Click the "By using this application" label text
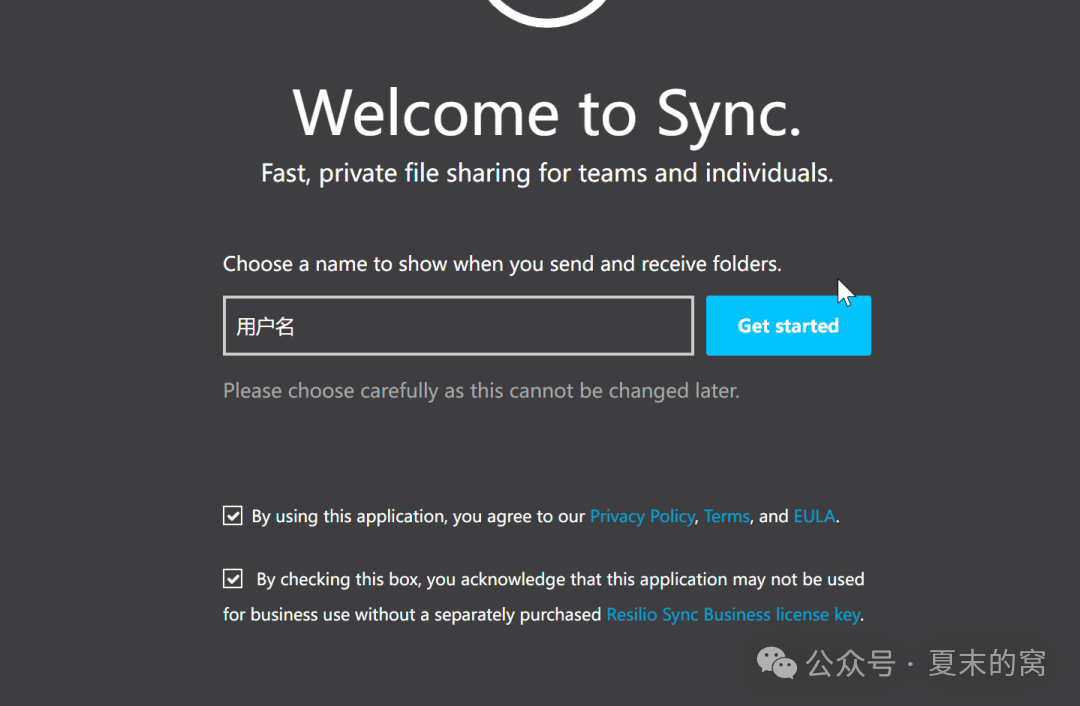 [418, 517]
